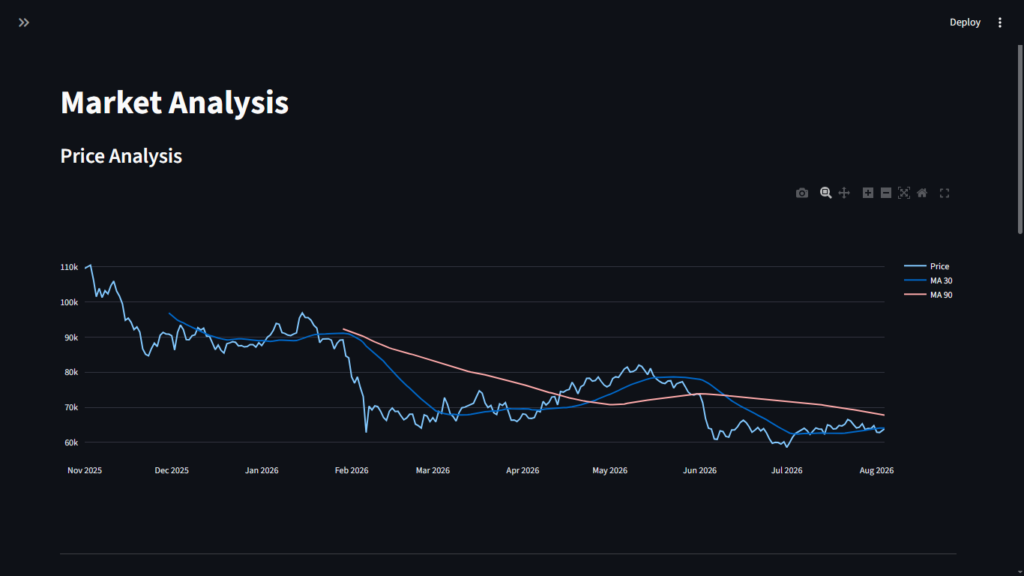Click the Jan 2026 x-axis label
Screen dimensions: 1024x576
coord(262,470)
